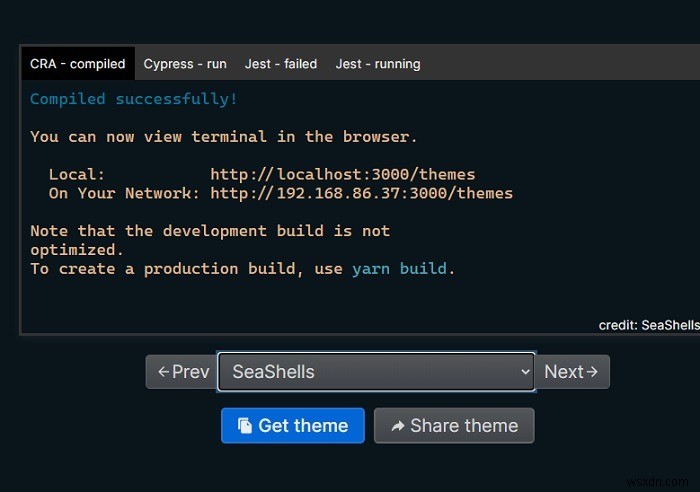Viewport: 700px width, 492px height.
Task: Select the Jest - failed tab
Action: click(281, 64)
